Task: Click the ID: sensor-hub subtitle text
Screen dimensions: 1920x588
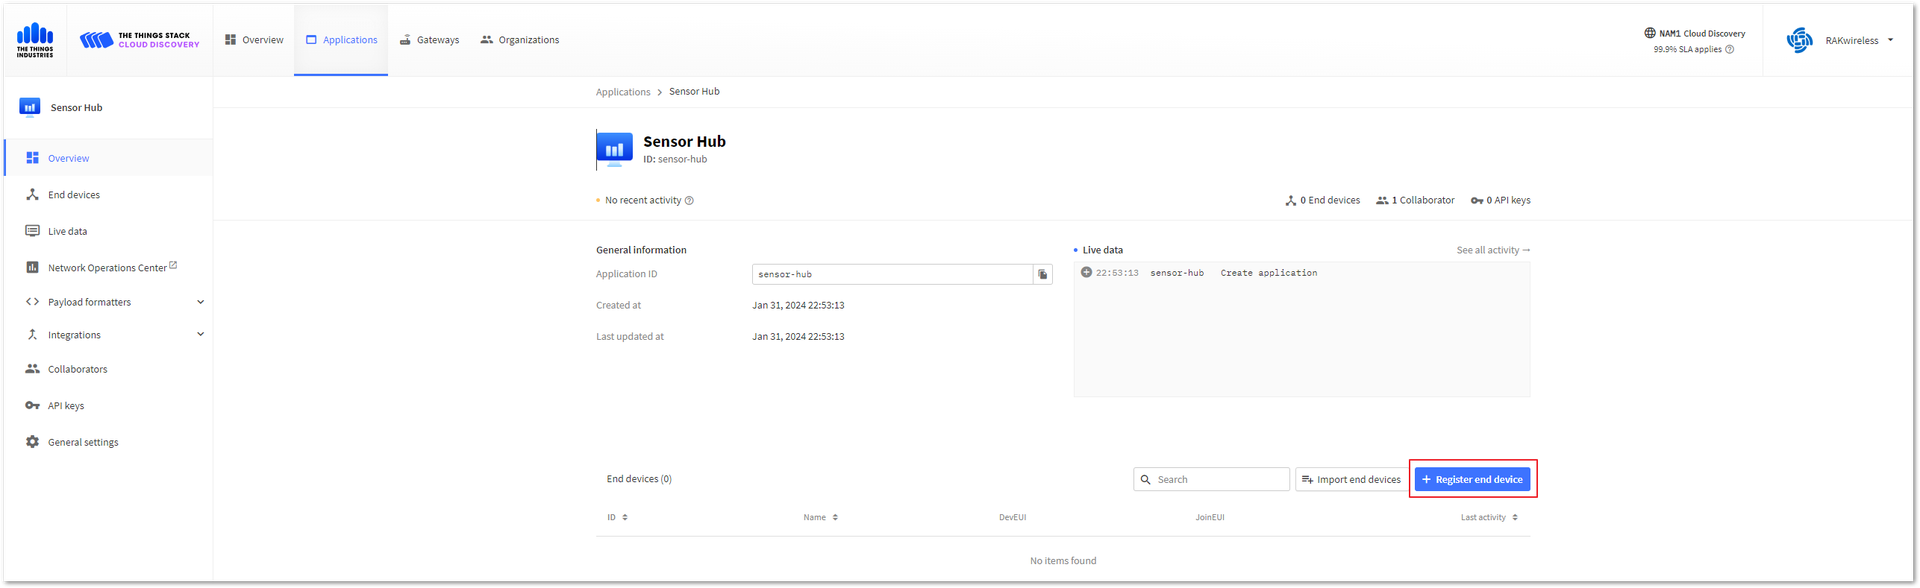Action: tap(675, 160)
